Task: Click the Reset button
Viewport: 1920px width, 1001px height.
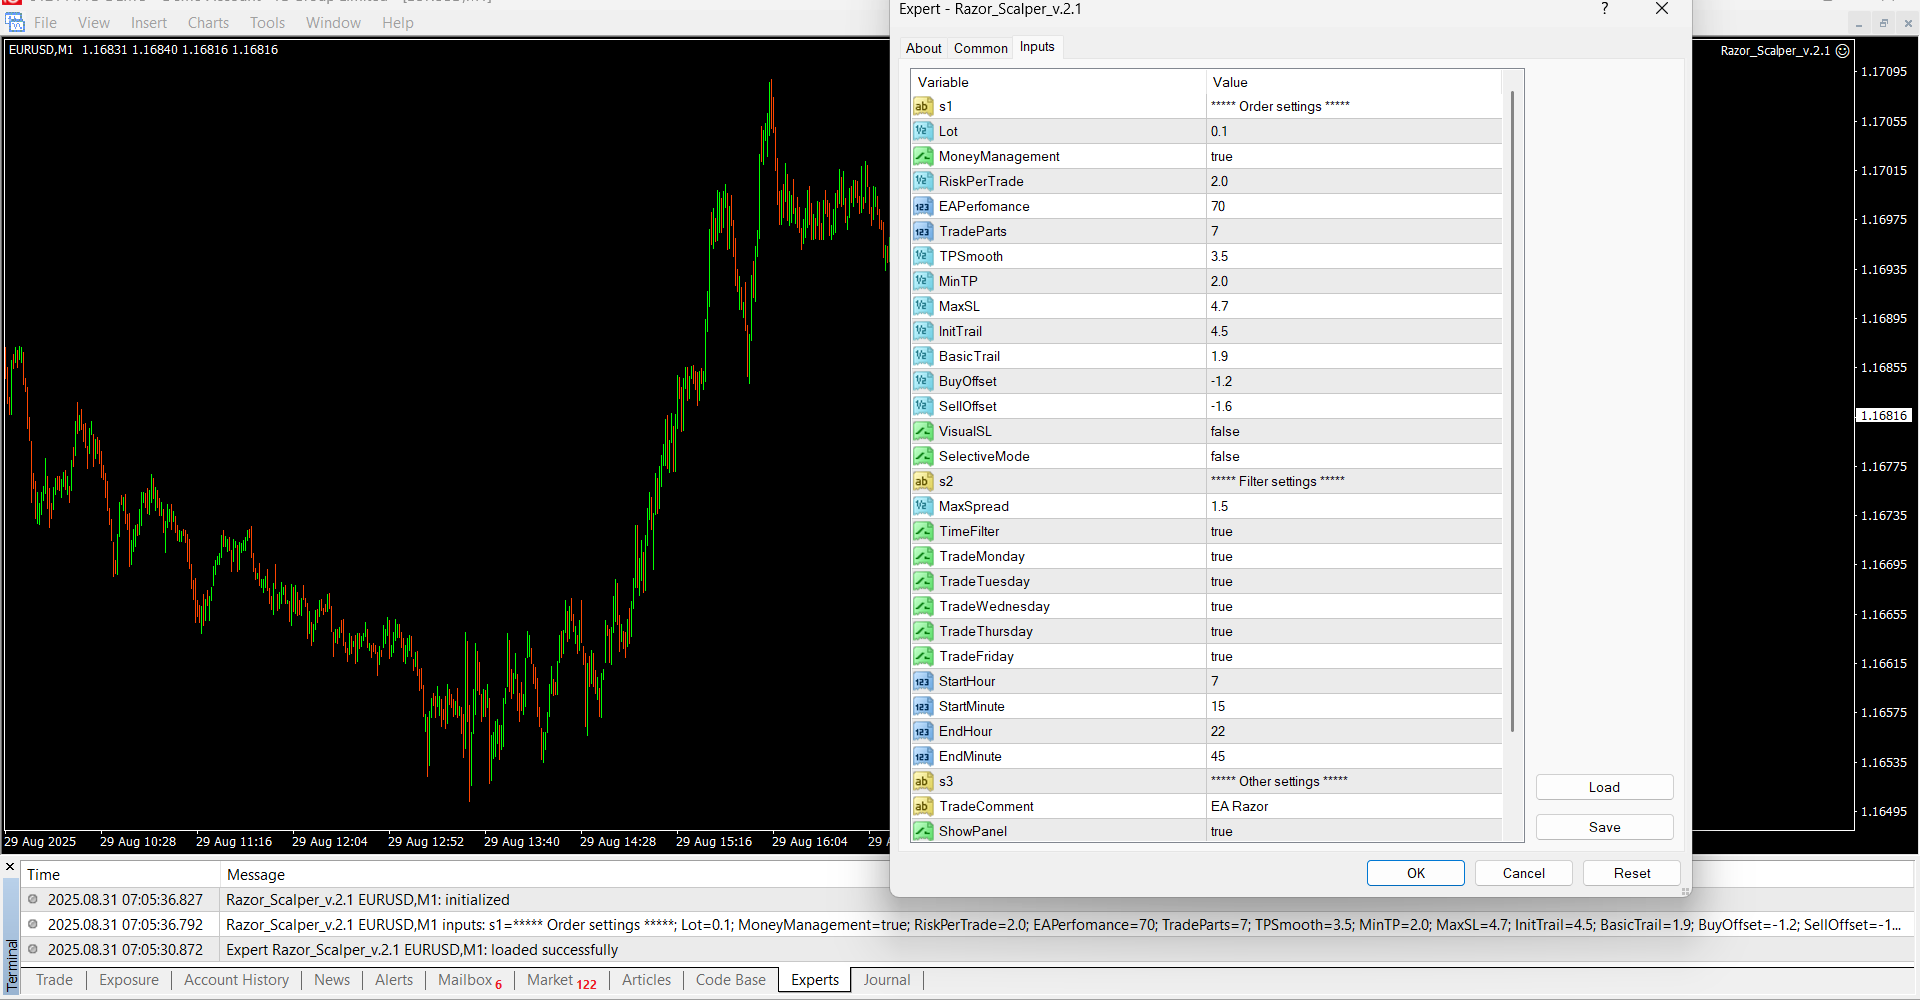Action: tap(1631, 873)
